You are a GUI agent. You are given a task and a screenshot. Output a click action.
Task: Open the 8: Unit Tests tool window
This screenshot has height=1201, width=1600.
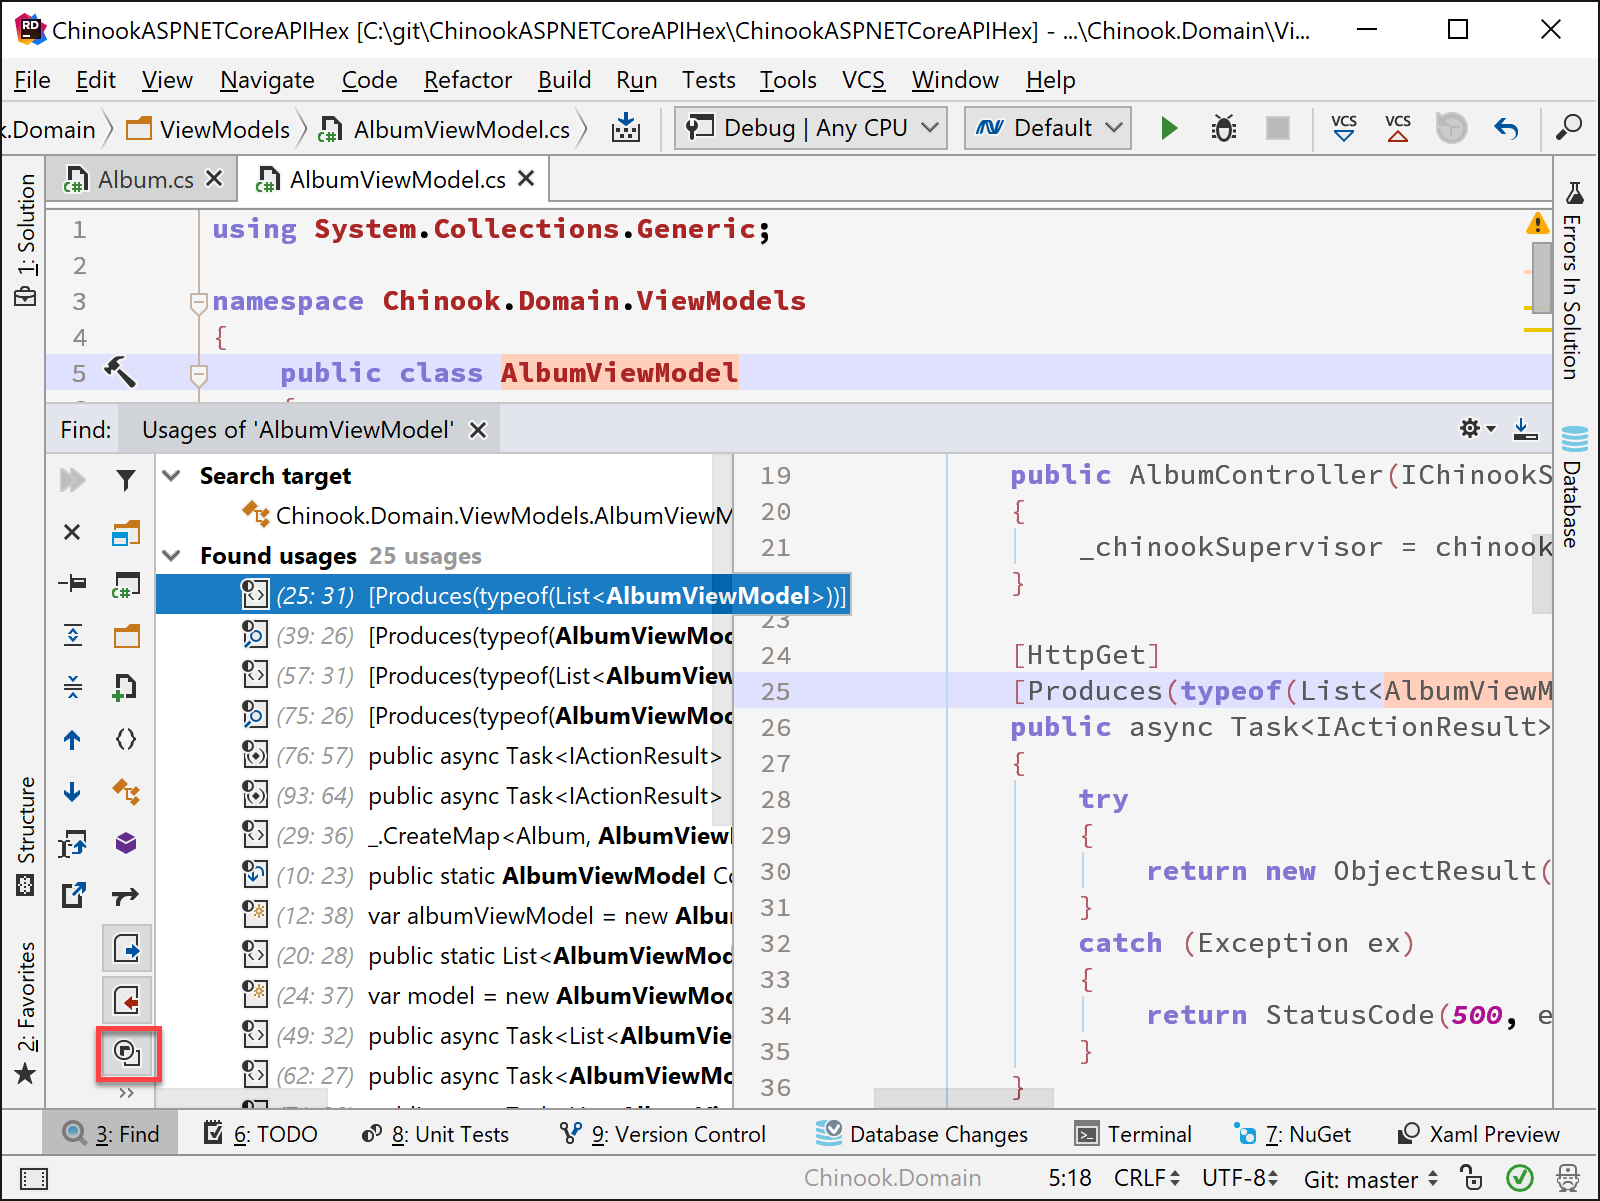(435, 1134)
